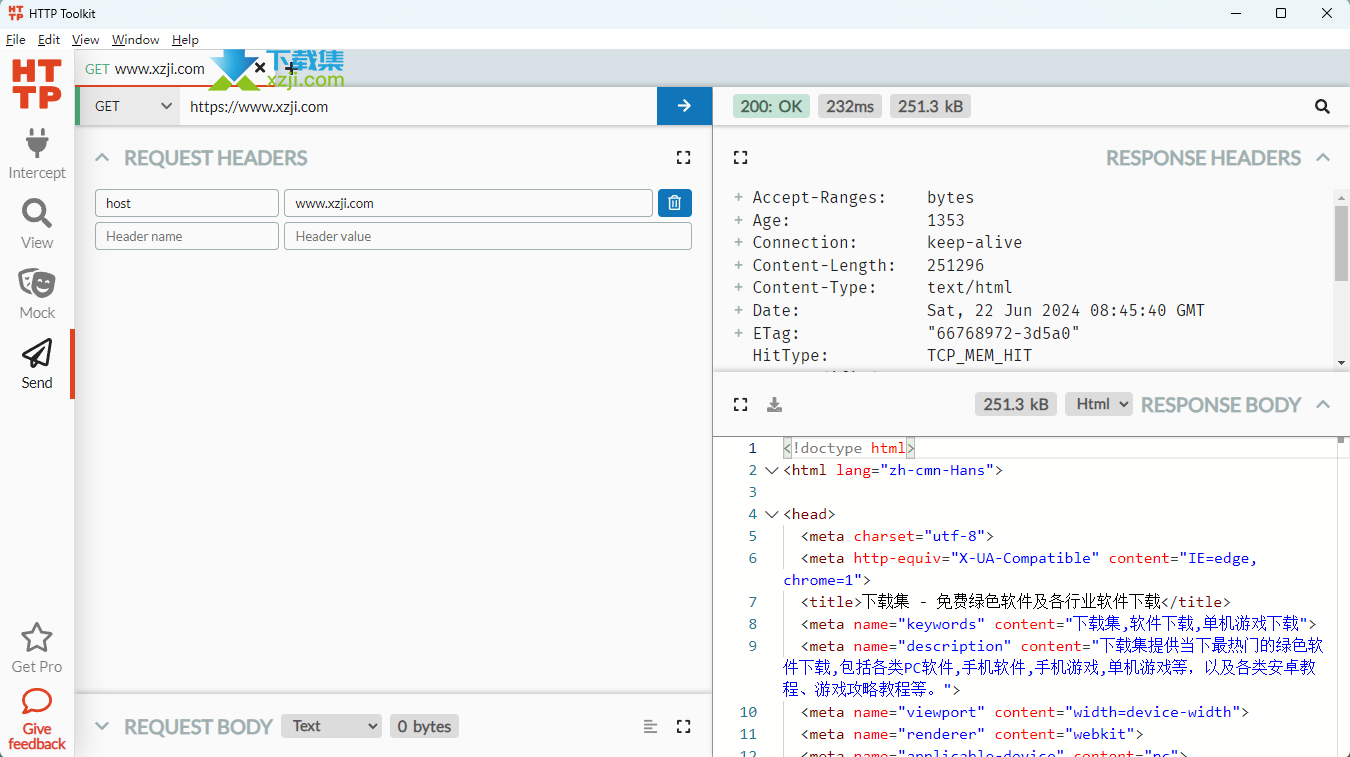Click the 232ms duration badge

click(850, 106)
